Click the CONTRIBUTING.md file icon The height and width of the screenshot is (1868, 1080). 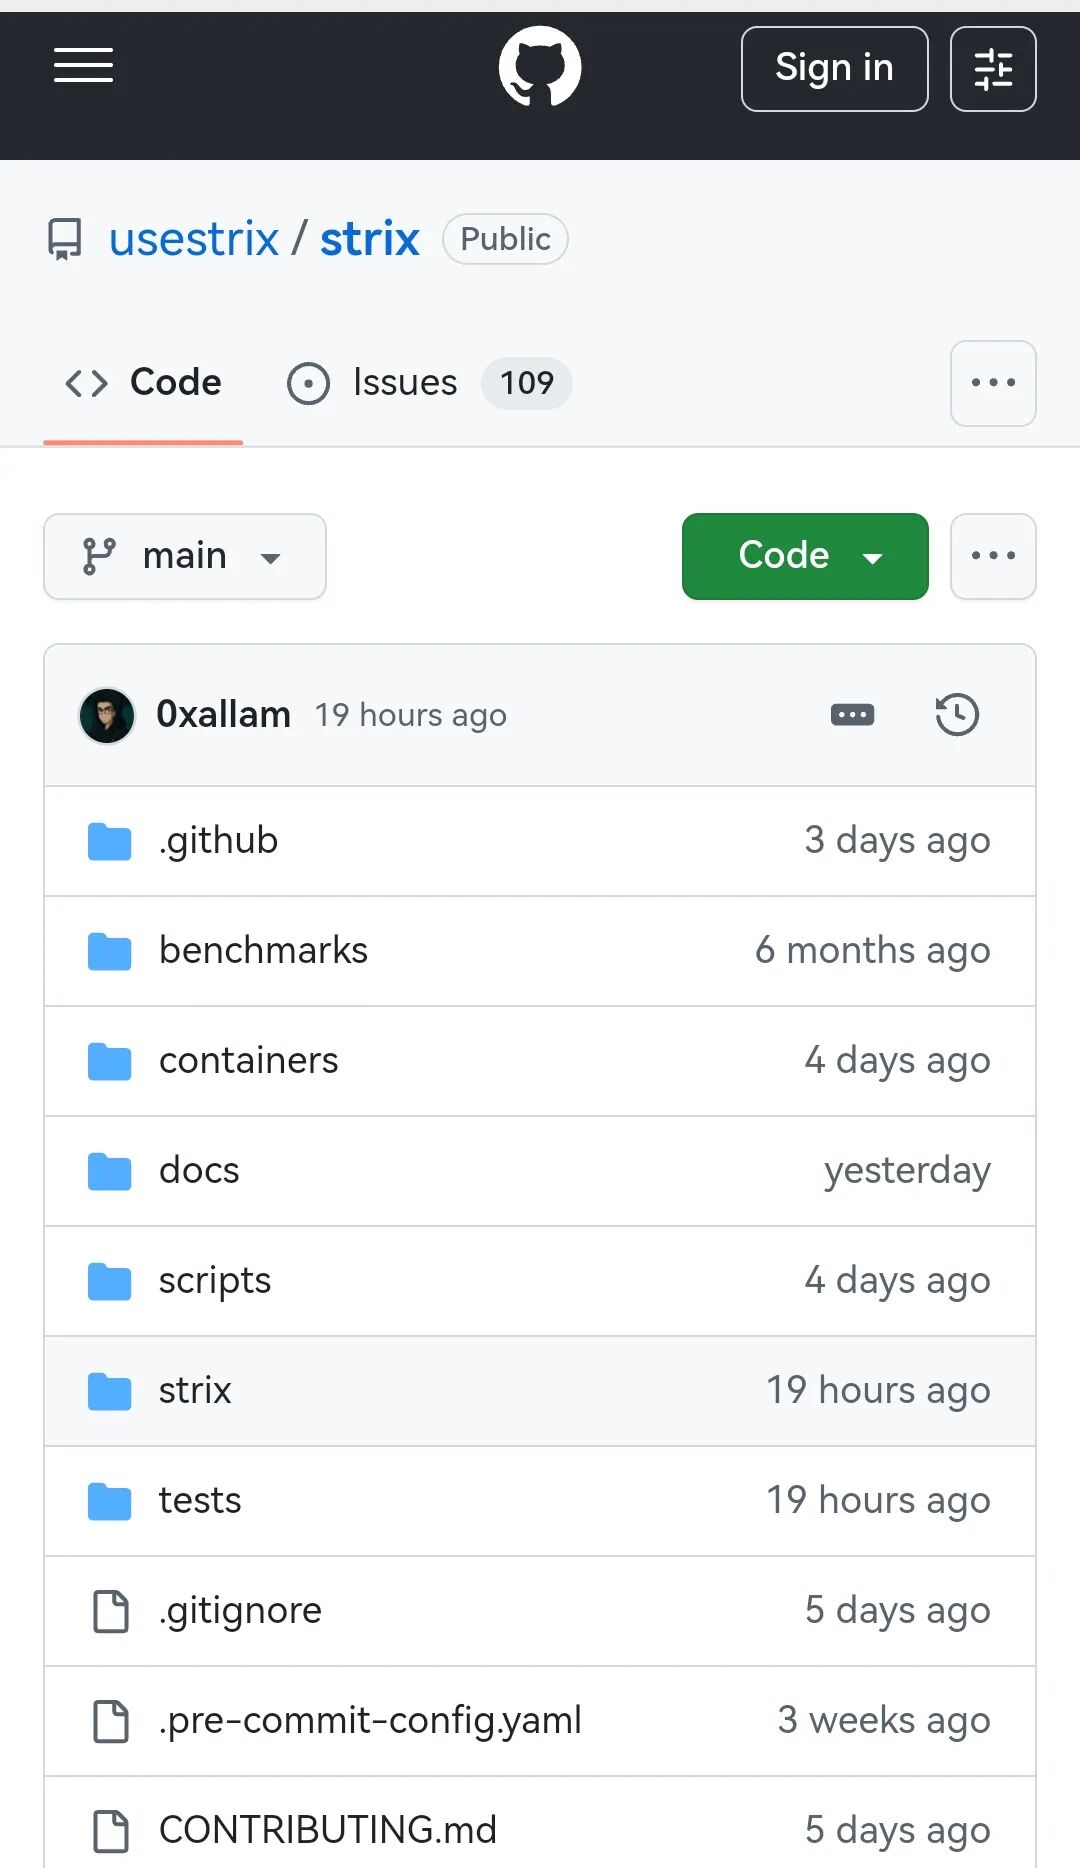(x=110, y=1831)
